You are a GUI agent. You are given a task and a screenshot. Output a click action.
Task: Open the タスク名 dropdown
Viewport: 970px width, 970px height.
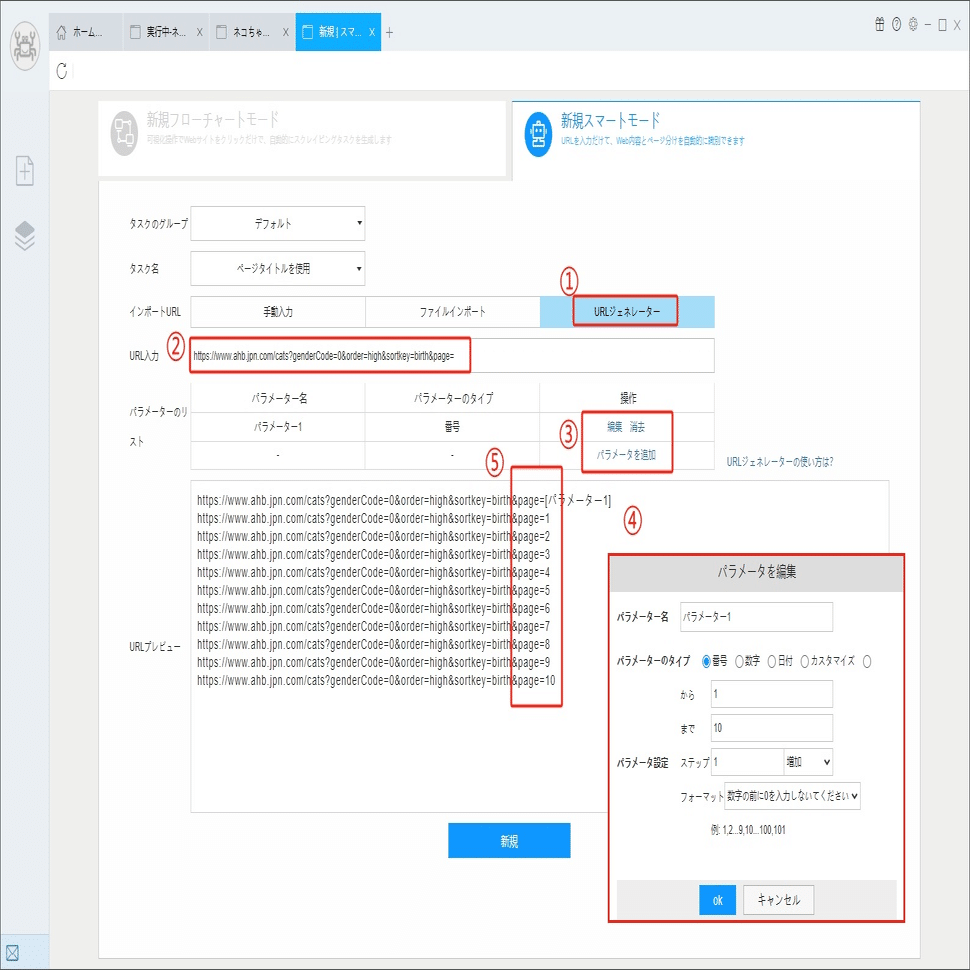278,268
